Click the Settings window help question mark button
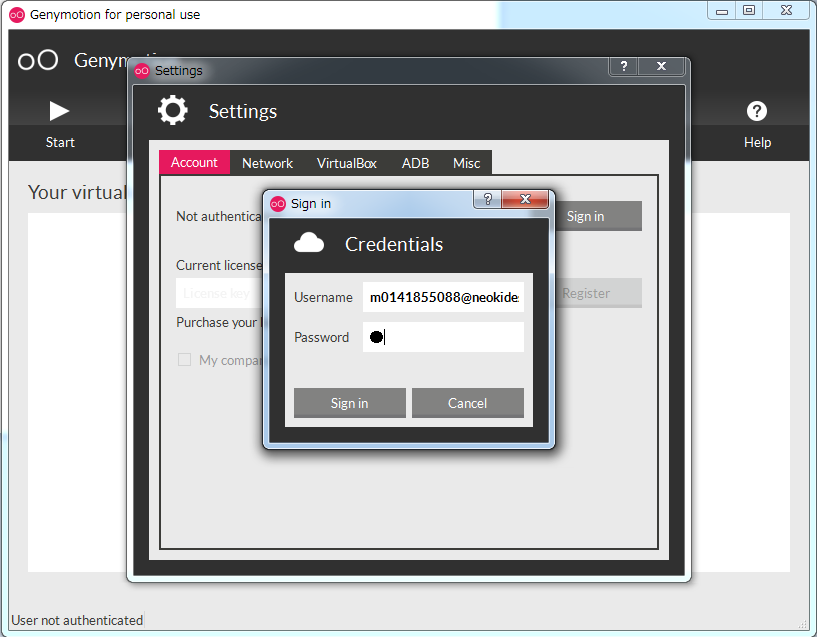The height and width of the screenshot is (637, 817). [624, 66]
